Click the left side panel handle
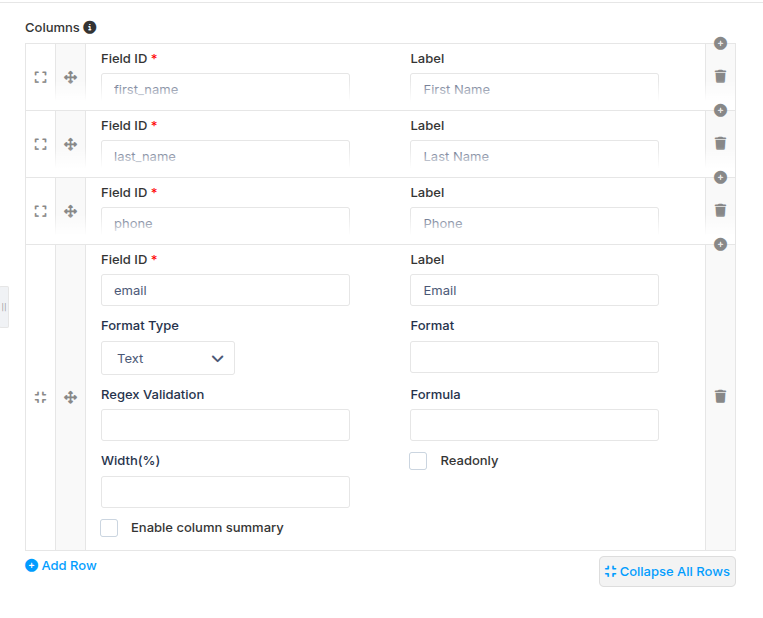The height and width of the screenshot is (618, 763). click(4, 307)
